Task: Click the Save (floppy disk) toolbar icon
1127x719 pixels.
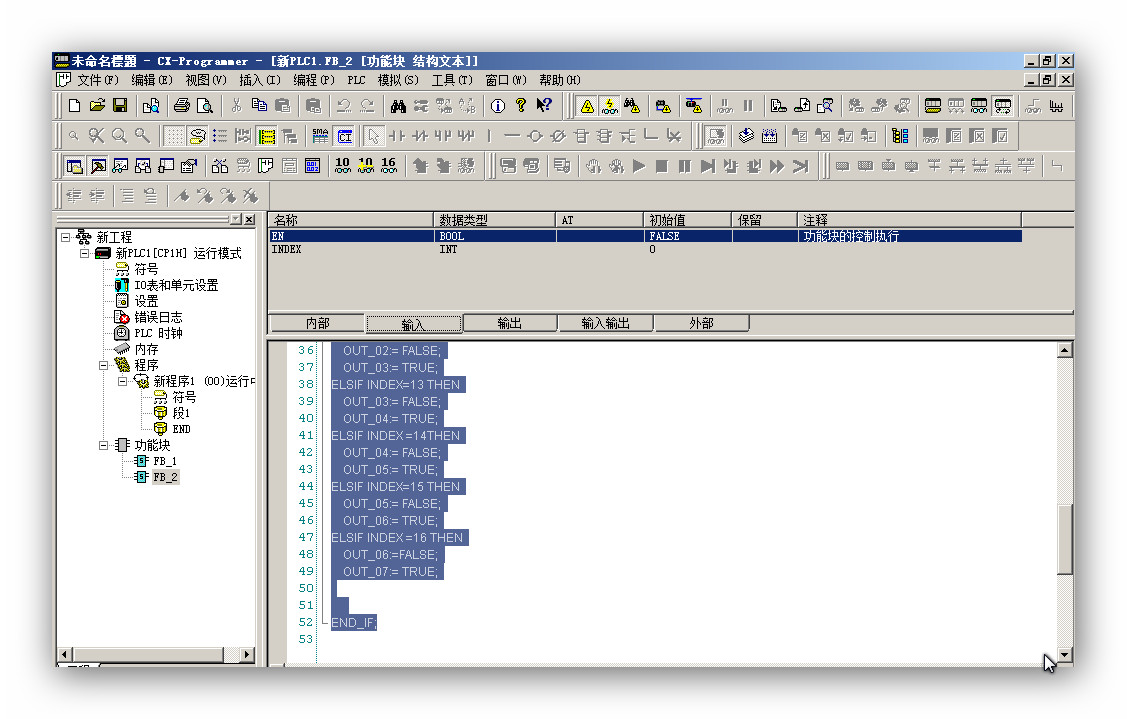Action: (120, 106)
